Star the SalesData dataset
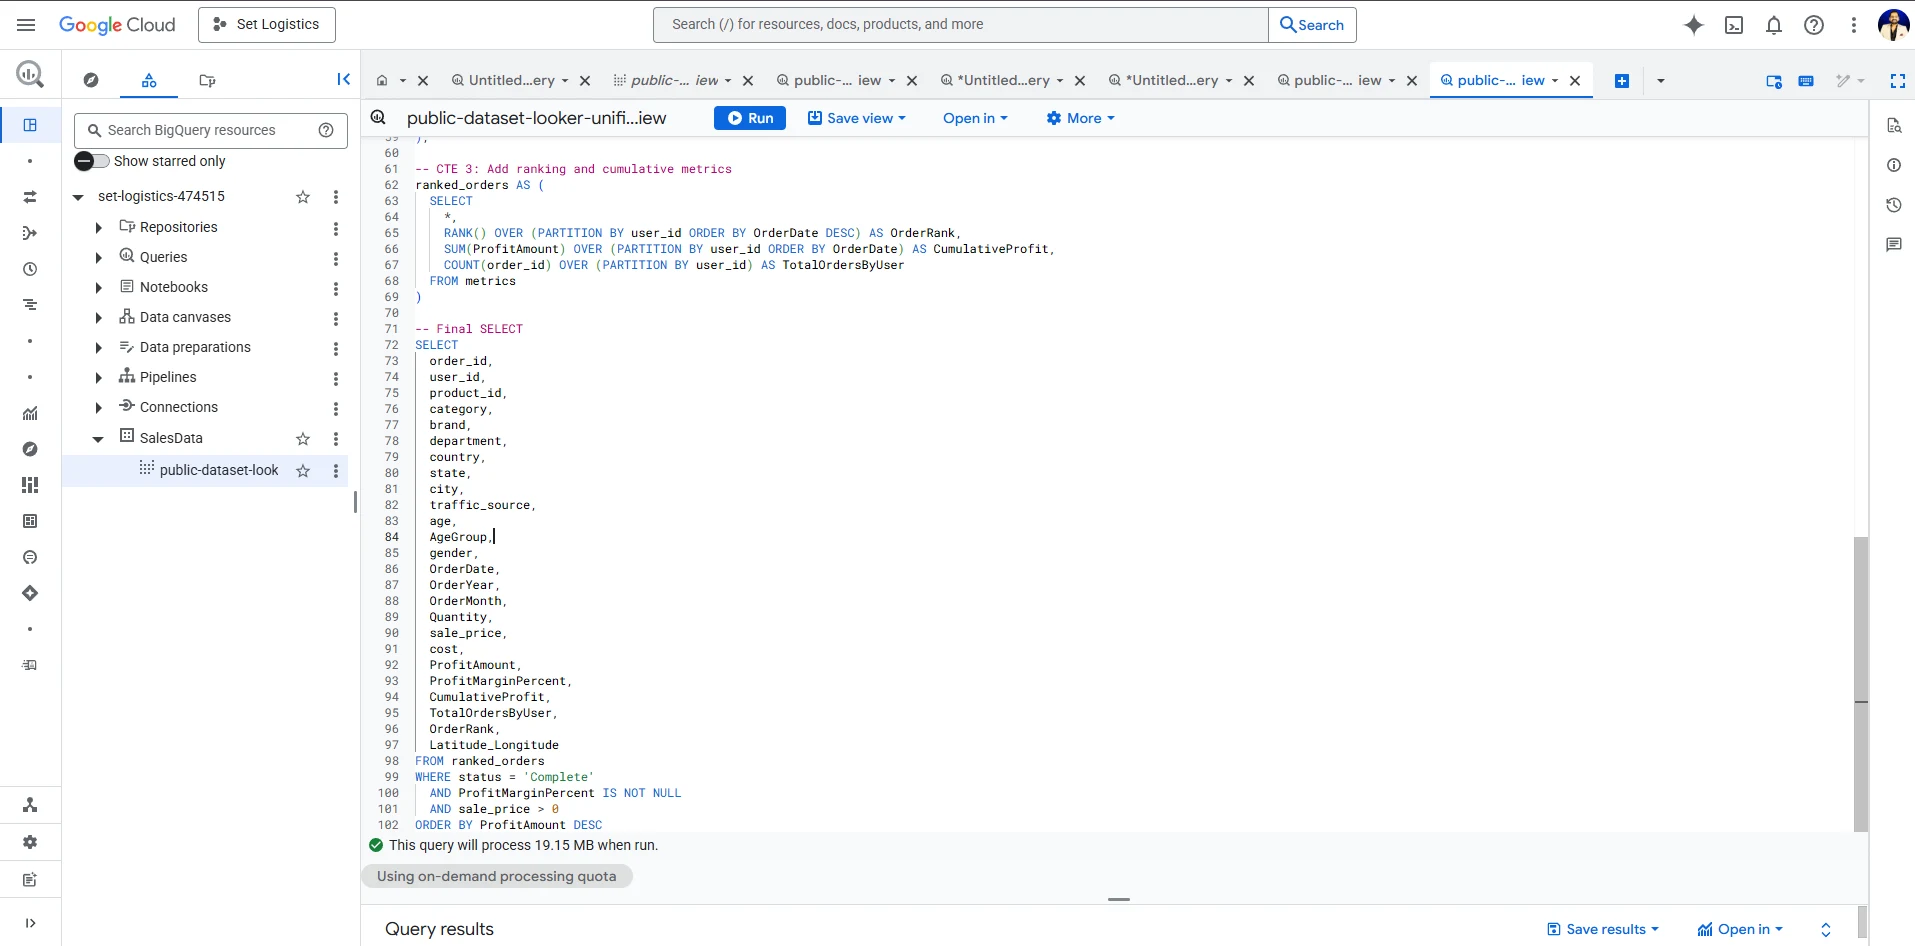Viewport: 1915px width, 946px height. coord(303,439)
